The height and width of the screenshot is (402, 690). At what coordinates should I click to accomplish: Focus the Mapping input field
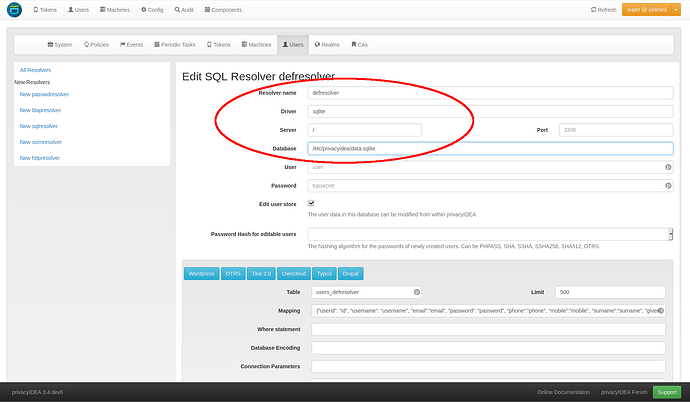point(488,311)
